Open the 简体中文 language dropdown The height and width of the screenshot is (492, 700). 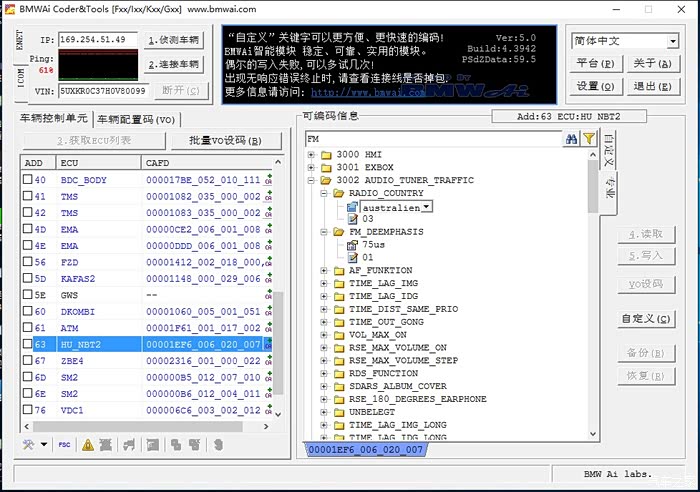click(x=672, y=41)
